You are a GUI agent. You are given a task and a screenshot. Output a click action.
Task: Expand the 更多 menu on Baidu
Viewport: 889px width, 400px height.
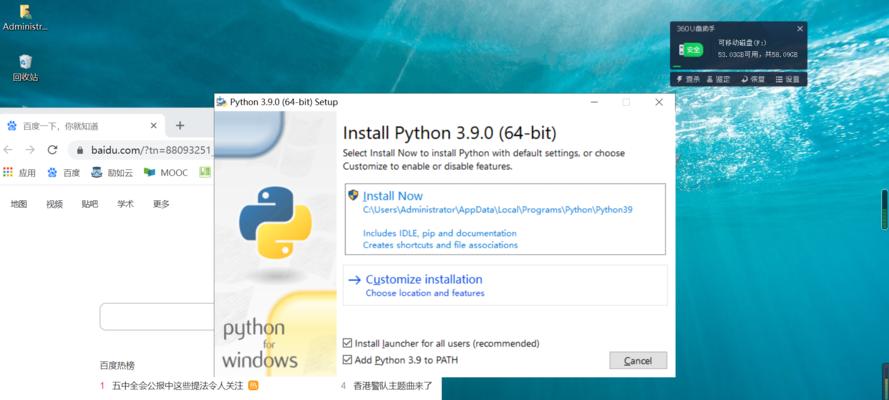[161, 204]
